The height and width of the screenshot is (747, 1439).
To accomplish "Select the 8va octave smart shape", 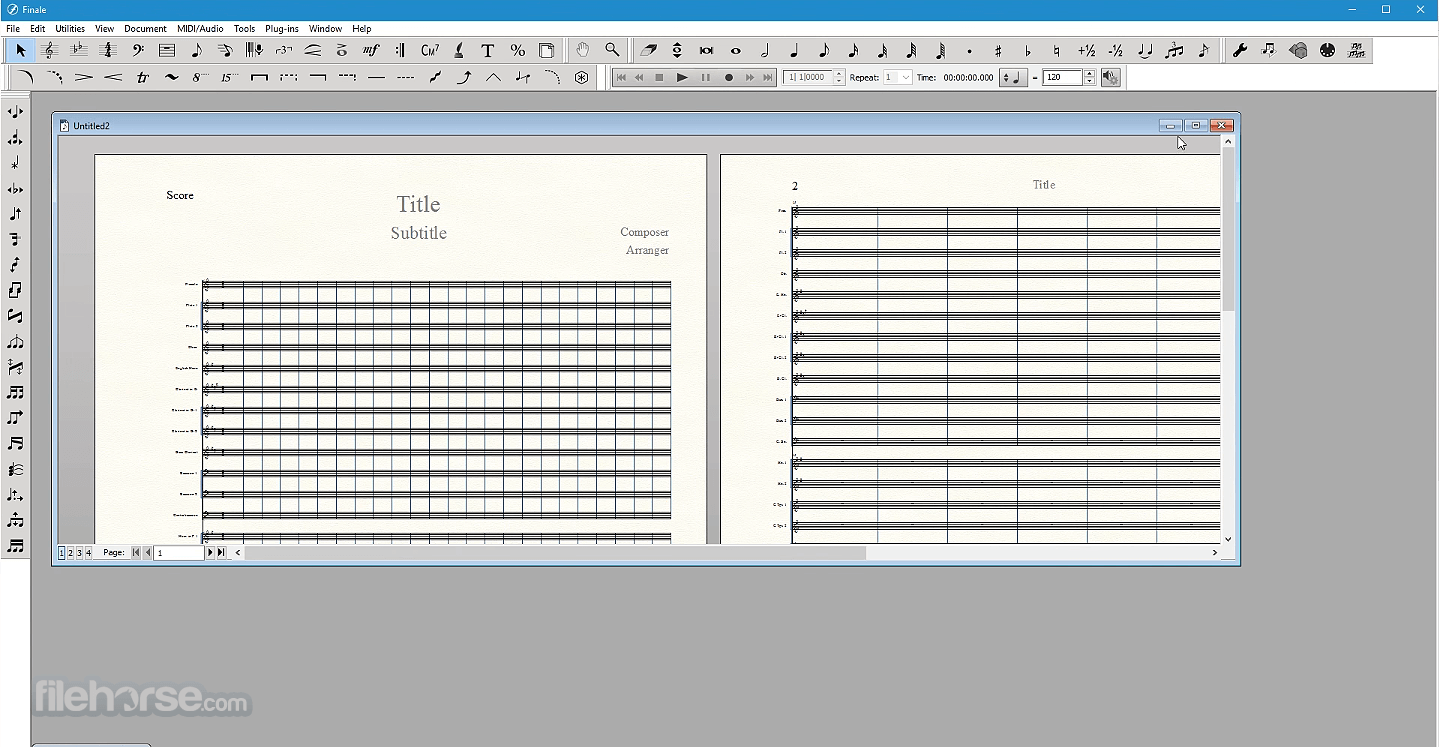I will (x=201, y=77).
